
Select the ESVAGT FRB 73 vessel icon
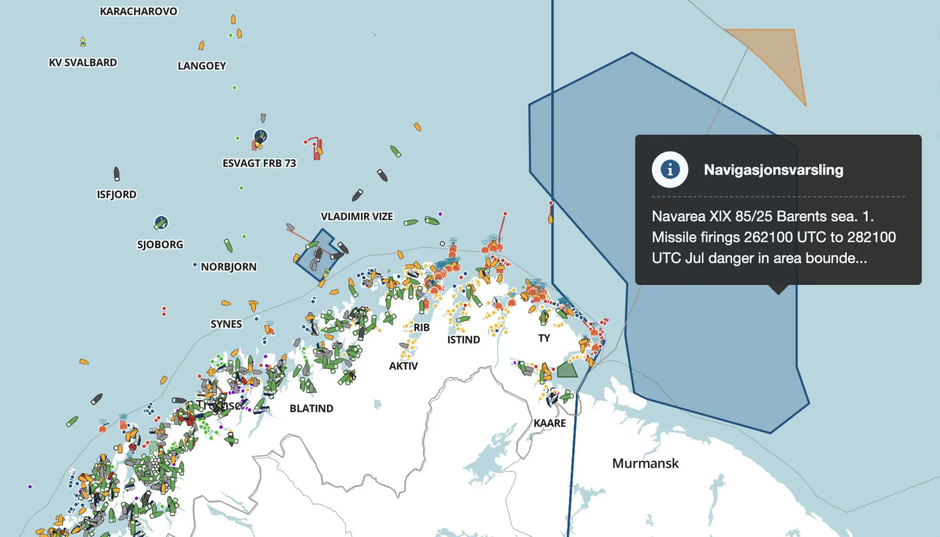pos(260,137)
